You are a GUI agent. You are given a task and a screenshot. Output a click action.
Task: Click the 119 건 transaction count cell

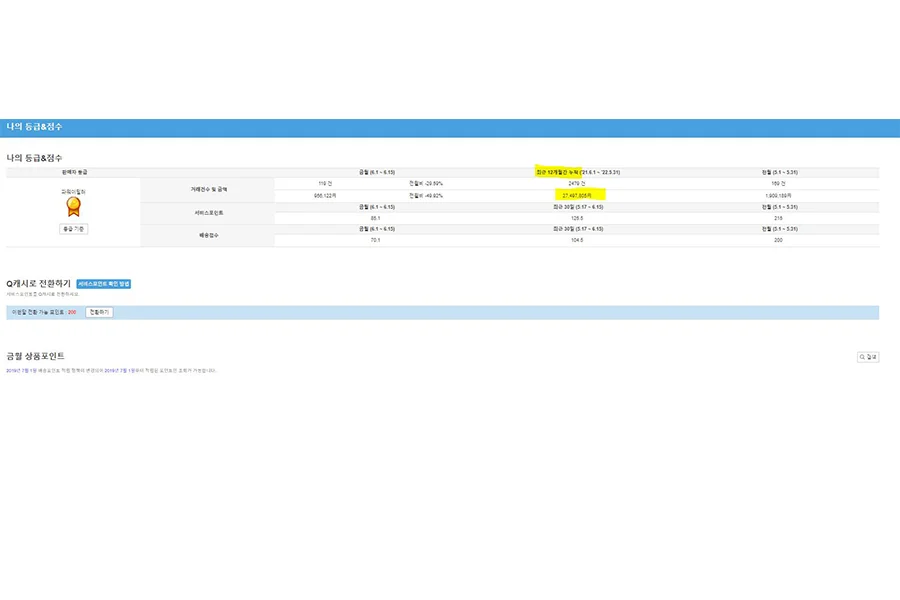click(x=325, y=184)
